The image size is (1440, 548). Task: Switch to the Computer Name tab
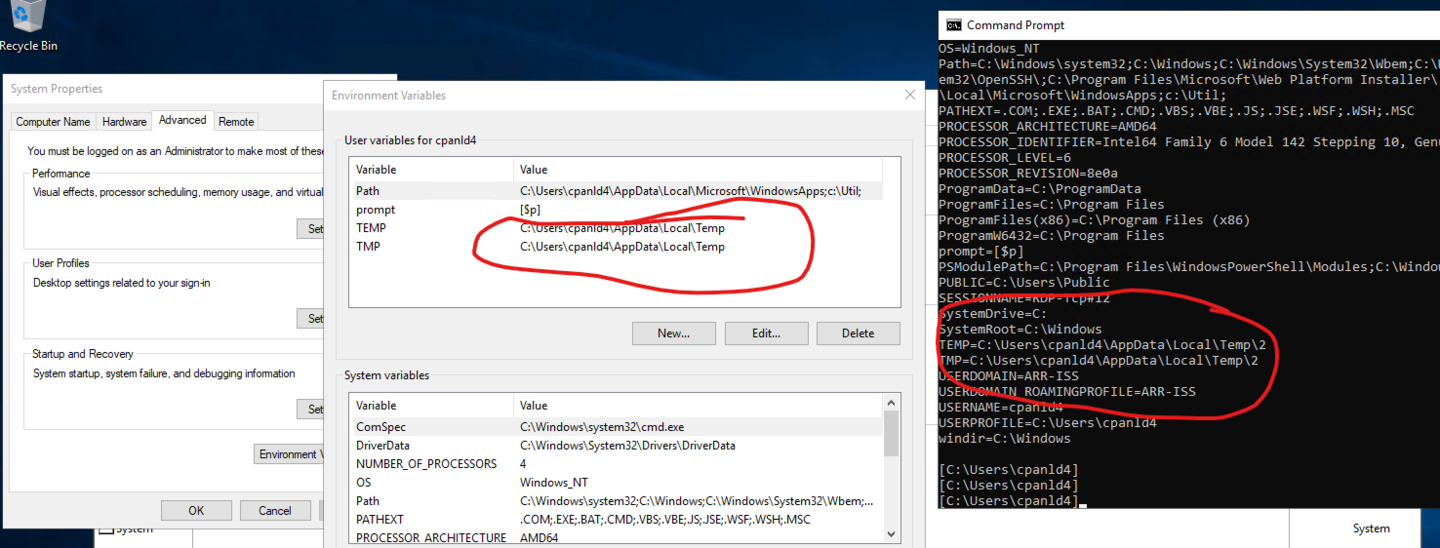(53, 122)
